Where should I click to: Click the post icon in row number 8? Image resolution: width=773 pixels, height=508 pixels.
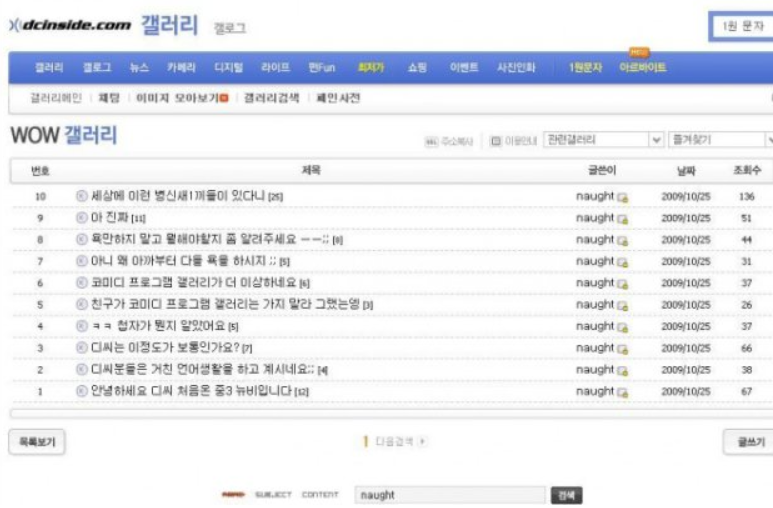82,239
